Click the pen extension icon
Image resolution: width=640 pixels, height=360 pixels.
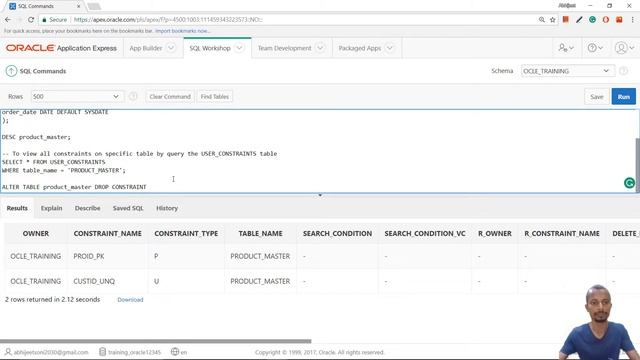(x=579, y=20)
